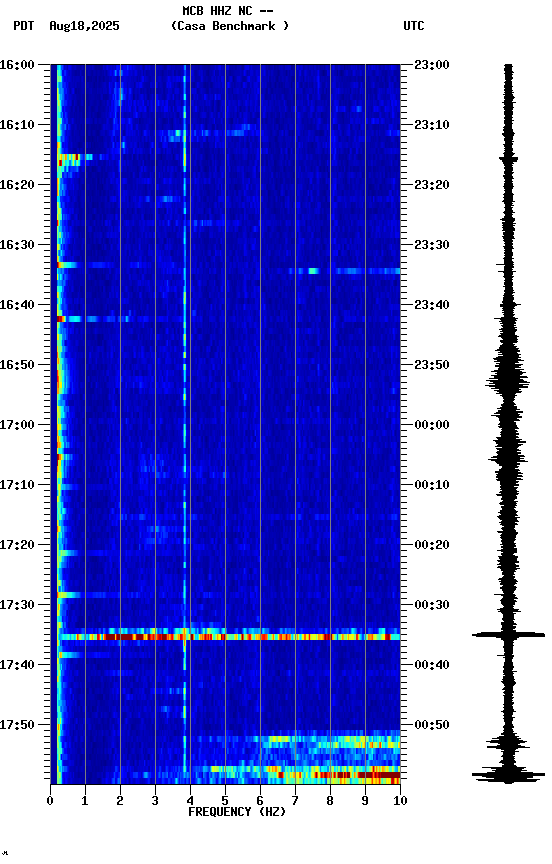The image size is (552, 864).
Task: Click frequency axis tick label '9'
Action: point(365,801)
